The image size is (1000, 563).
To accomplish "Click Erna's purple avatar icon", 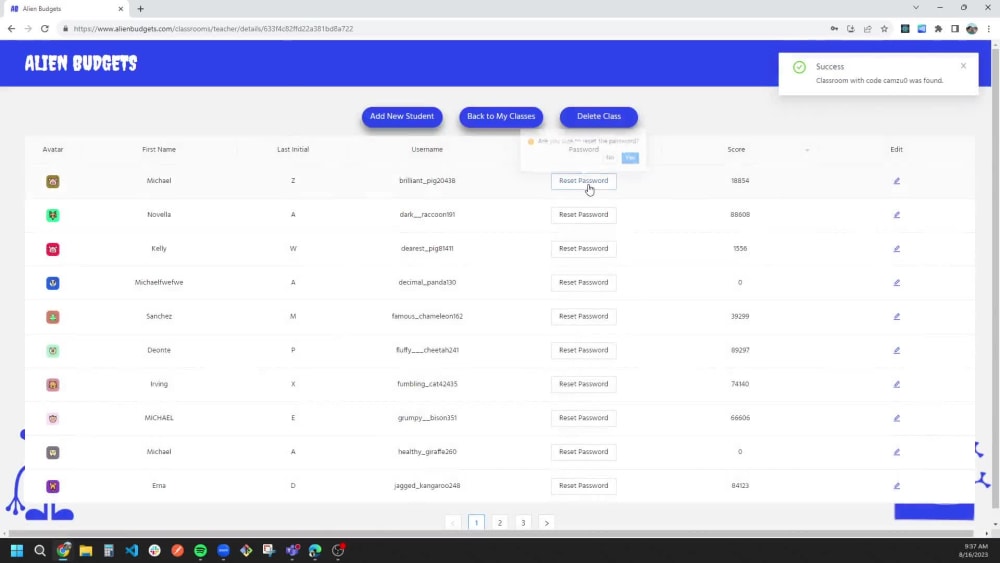I will tap(53, 486).
